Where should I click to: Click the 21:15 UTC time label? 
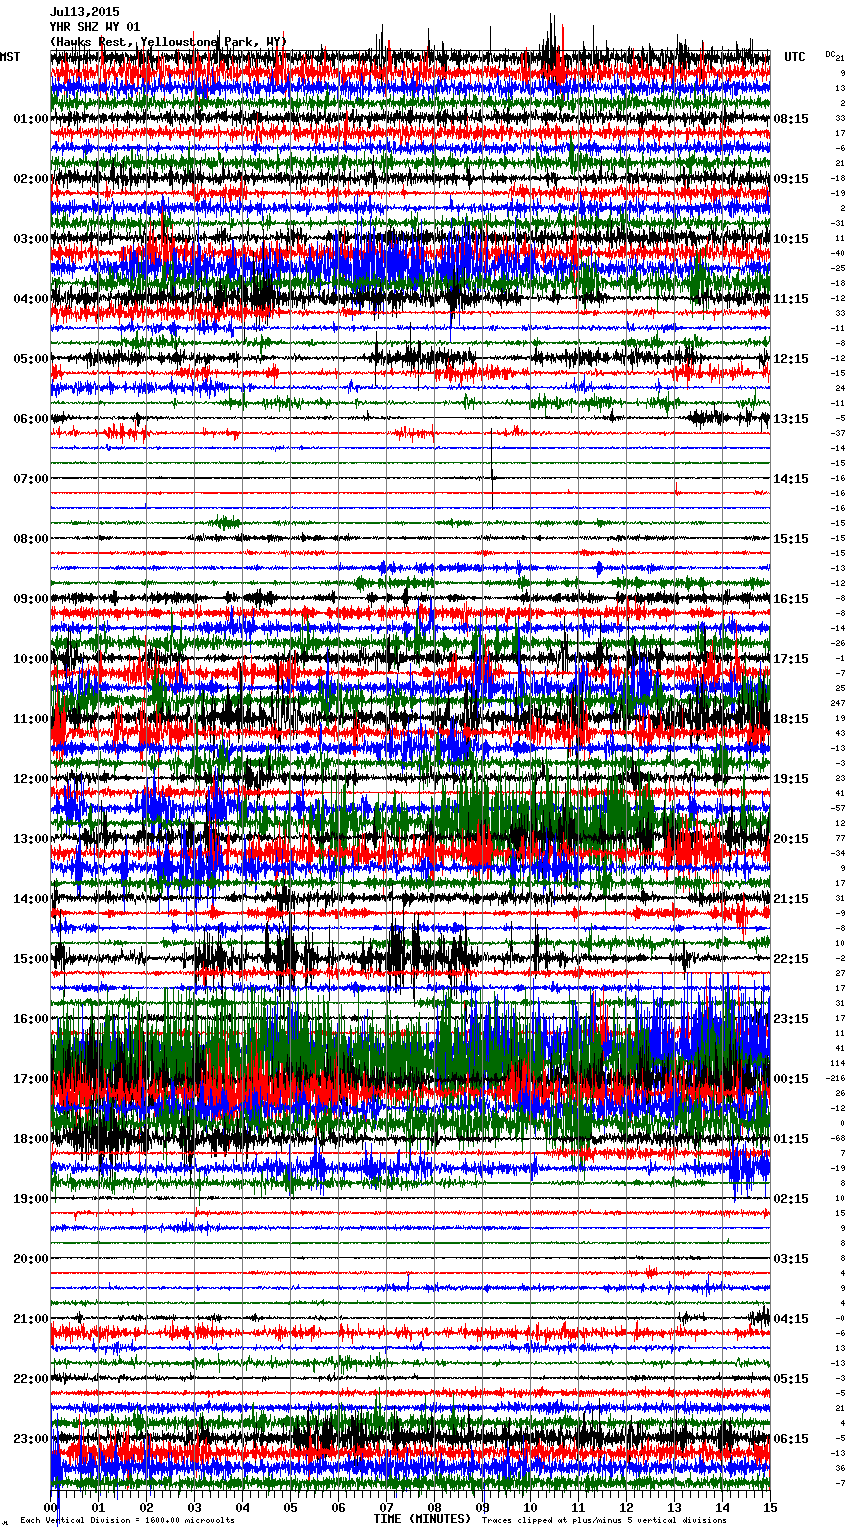pos(791,899)
